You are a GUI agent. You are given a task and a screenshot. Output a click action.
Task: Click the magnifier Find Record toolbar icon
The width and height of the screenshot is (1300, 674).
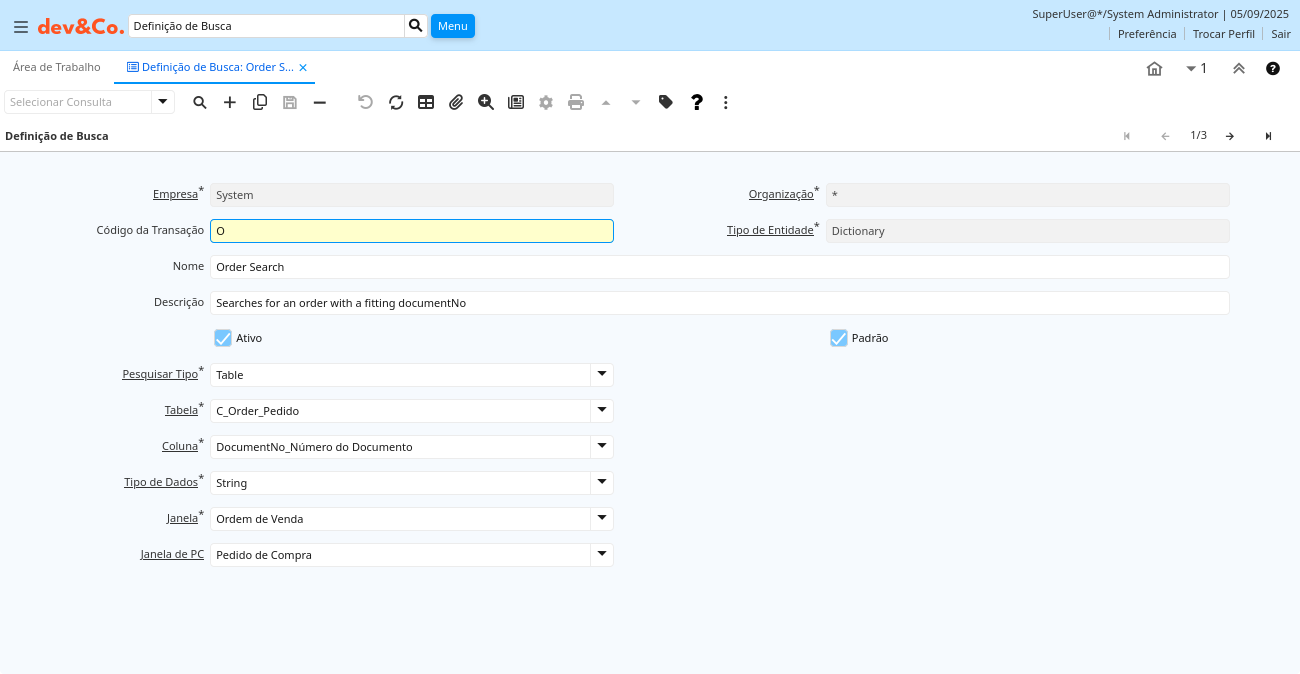pyautogui.click(x=200, y=102)
